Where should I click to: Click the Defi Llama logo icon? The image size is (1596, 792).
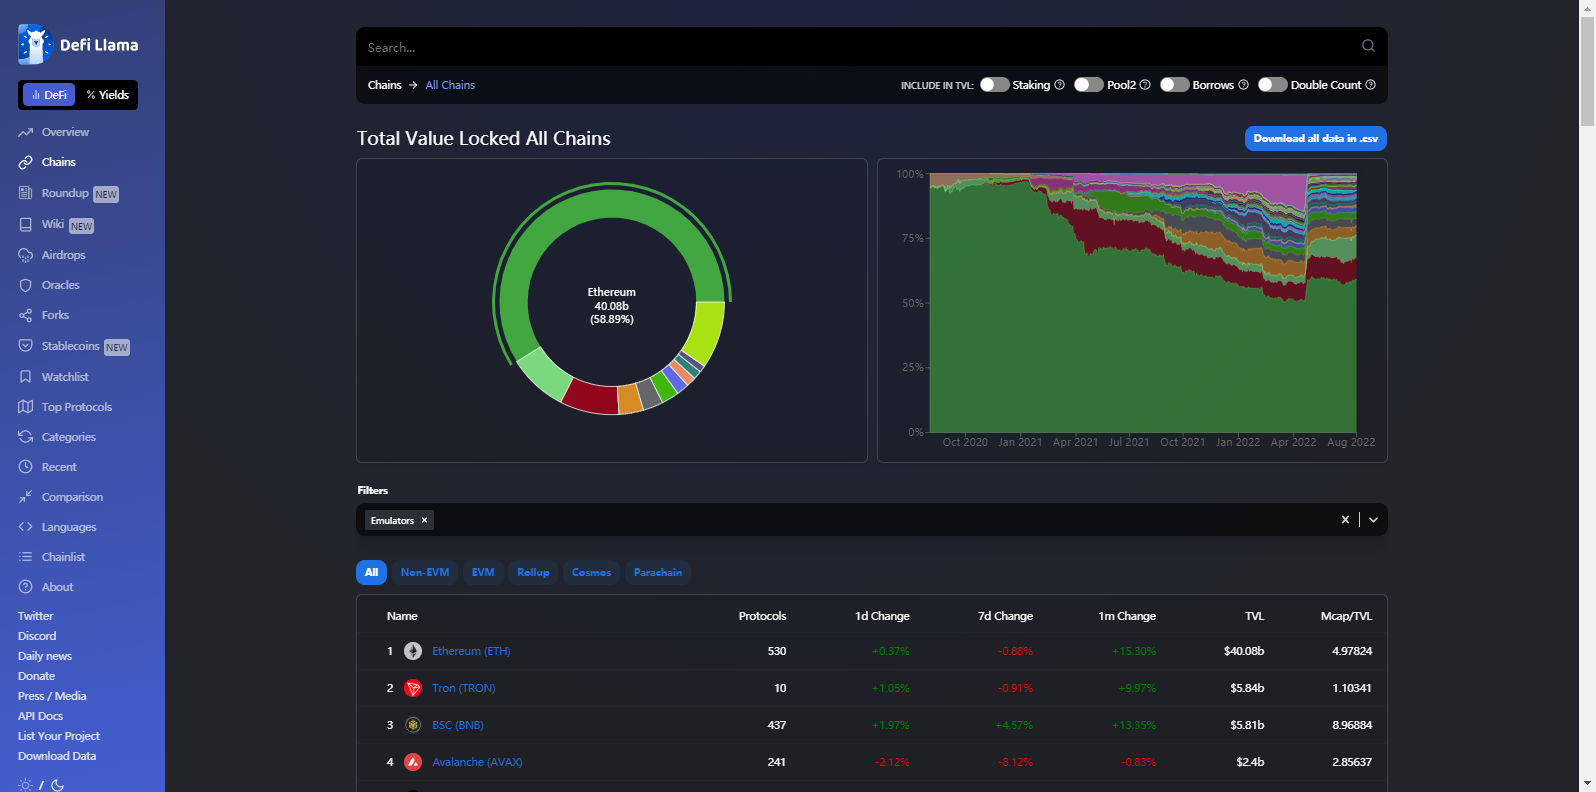click(x=35, y=45)
